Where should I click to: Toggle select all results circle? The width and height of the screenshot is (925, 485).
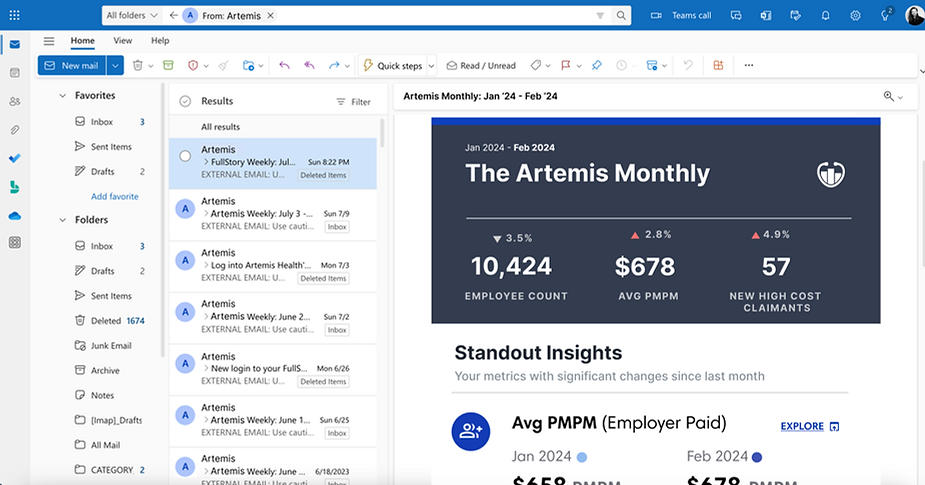pos(185,101)
